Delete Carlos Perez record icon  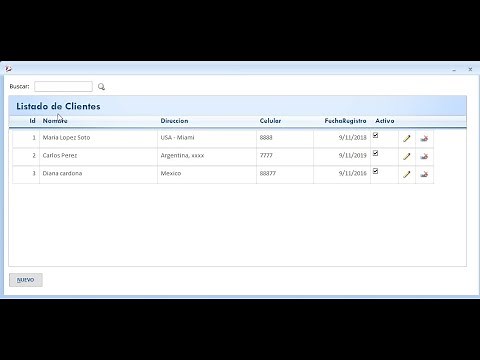424,156
